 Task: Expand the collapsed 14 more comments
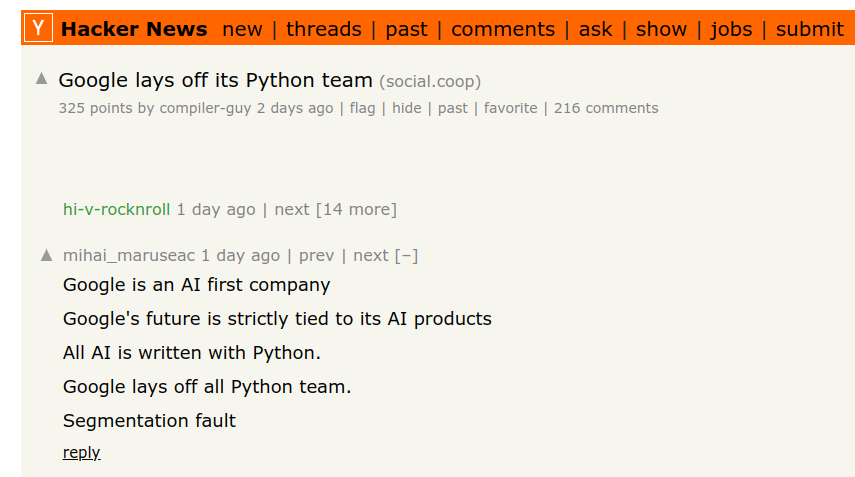click(x=356, y=209)
